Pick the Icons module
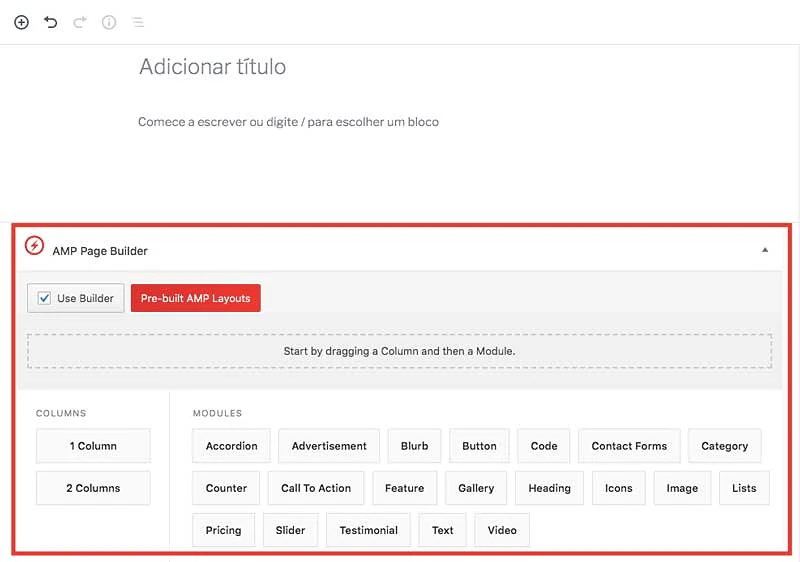Screen dimensions: 800x562 coord(618,488)
